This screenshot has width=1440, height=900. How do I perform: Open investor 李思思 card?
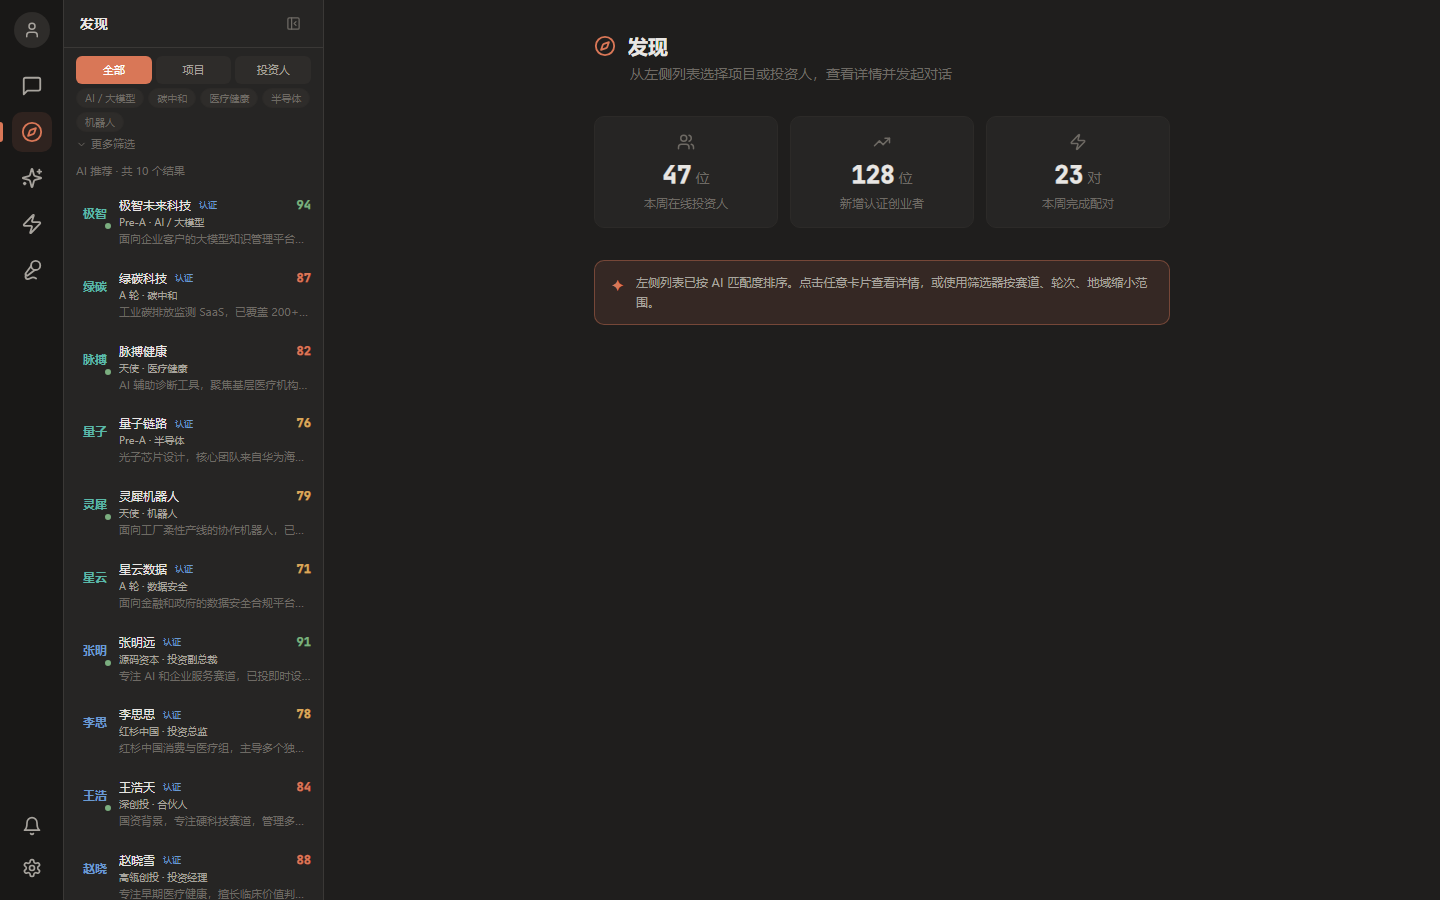coord(194,731)
